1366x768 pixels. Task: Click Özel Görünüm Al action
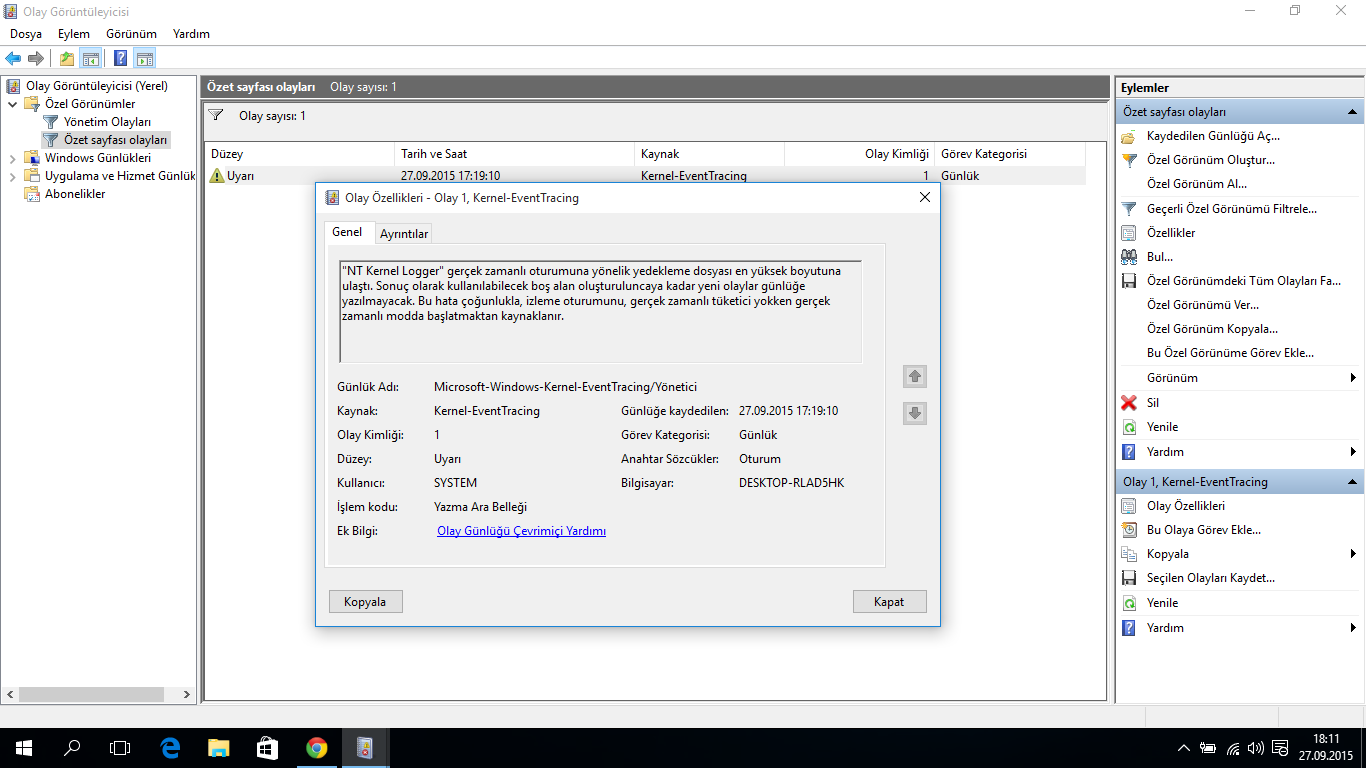click(1197, 184)
